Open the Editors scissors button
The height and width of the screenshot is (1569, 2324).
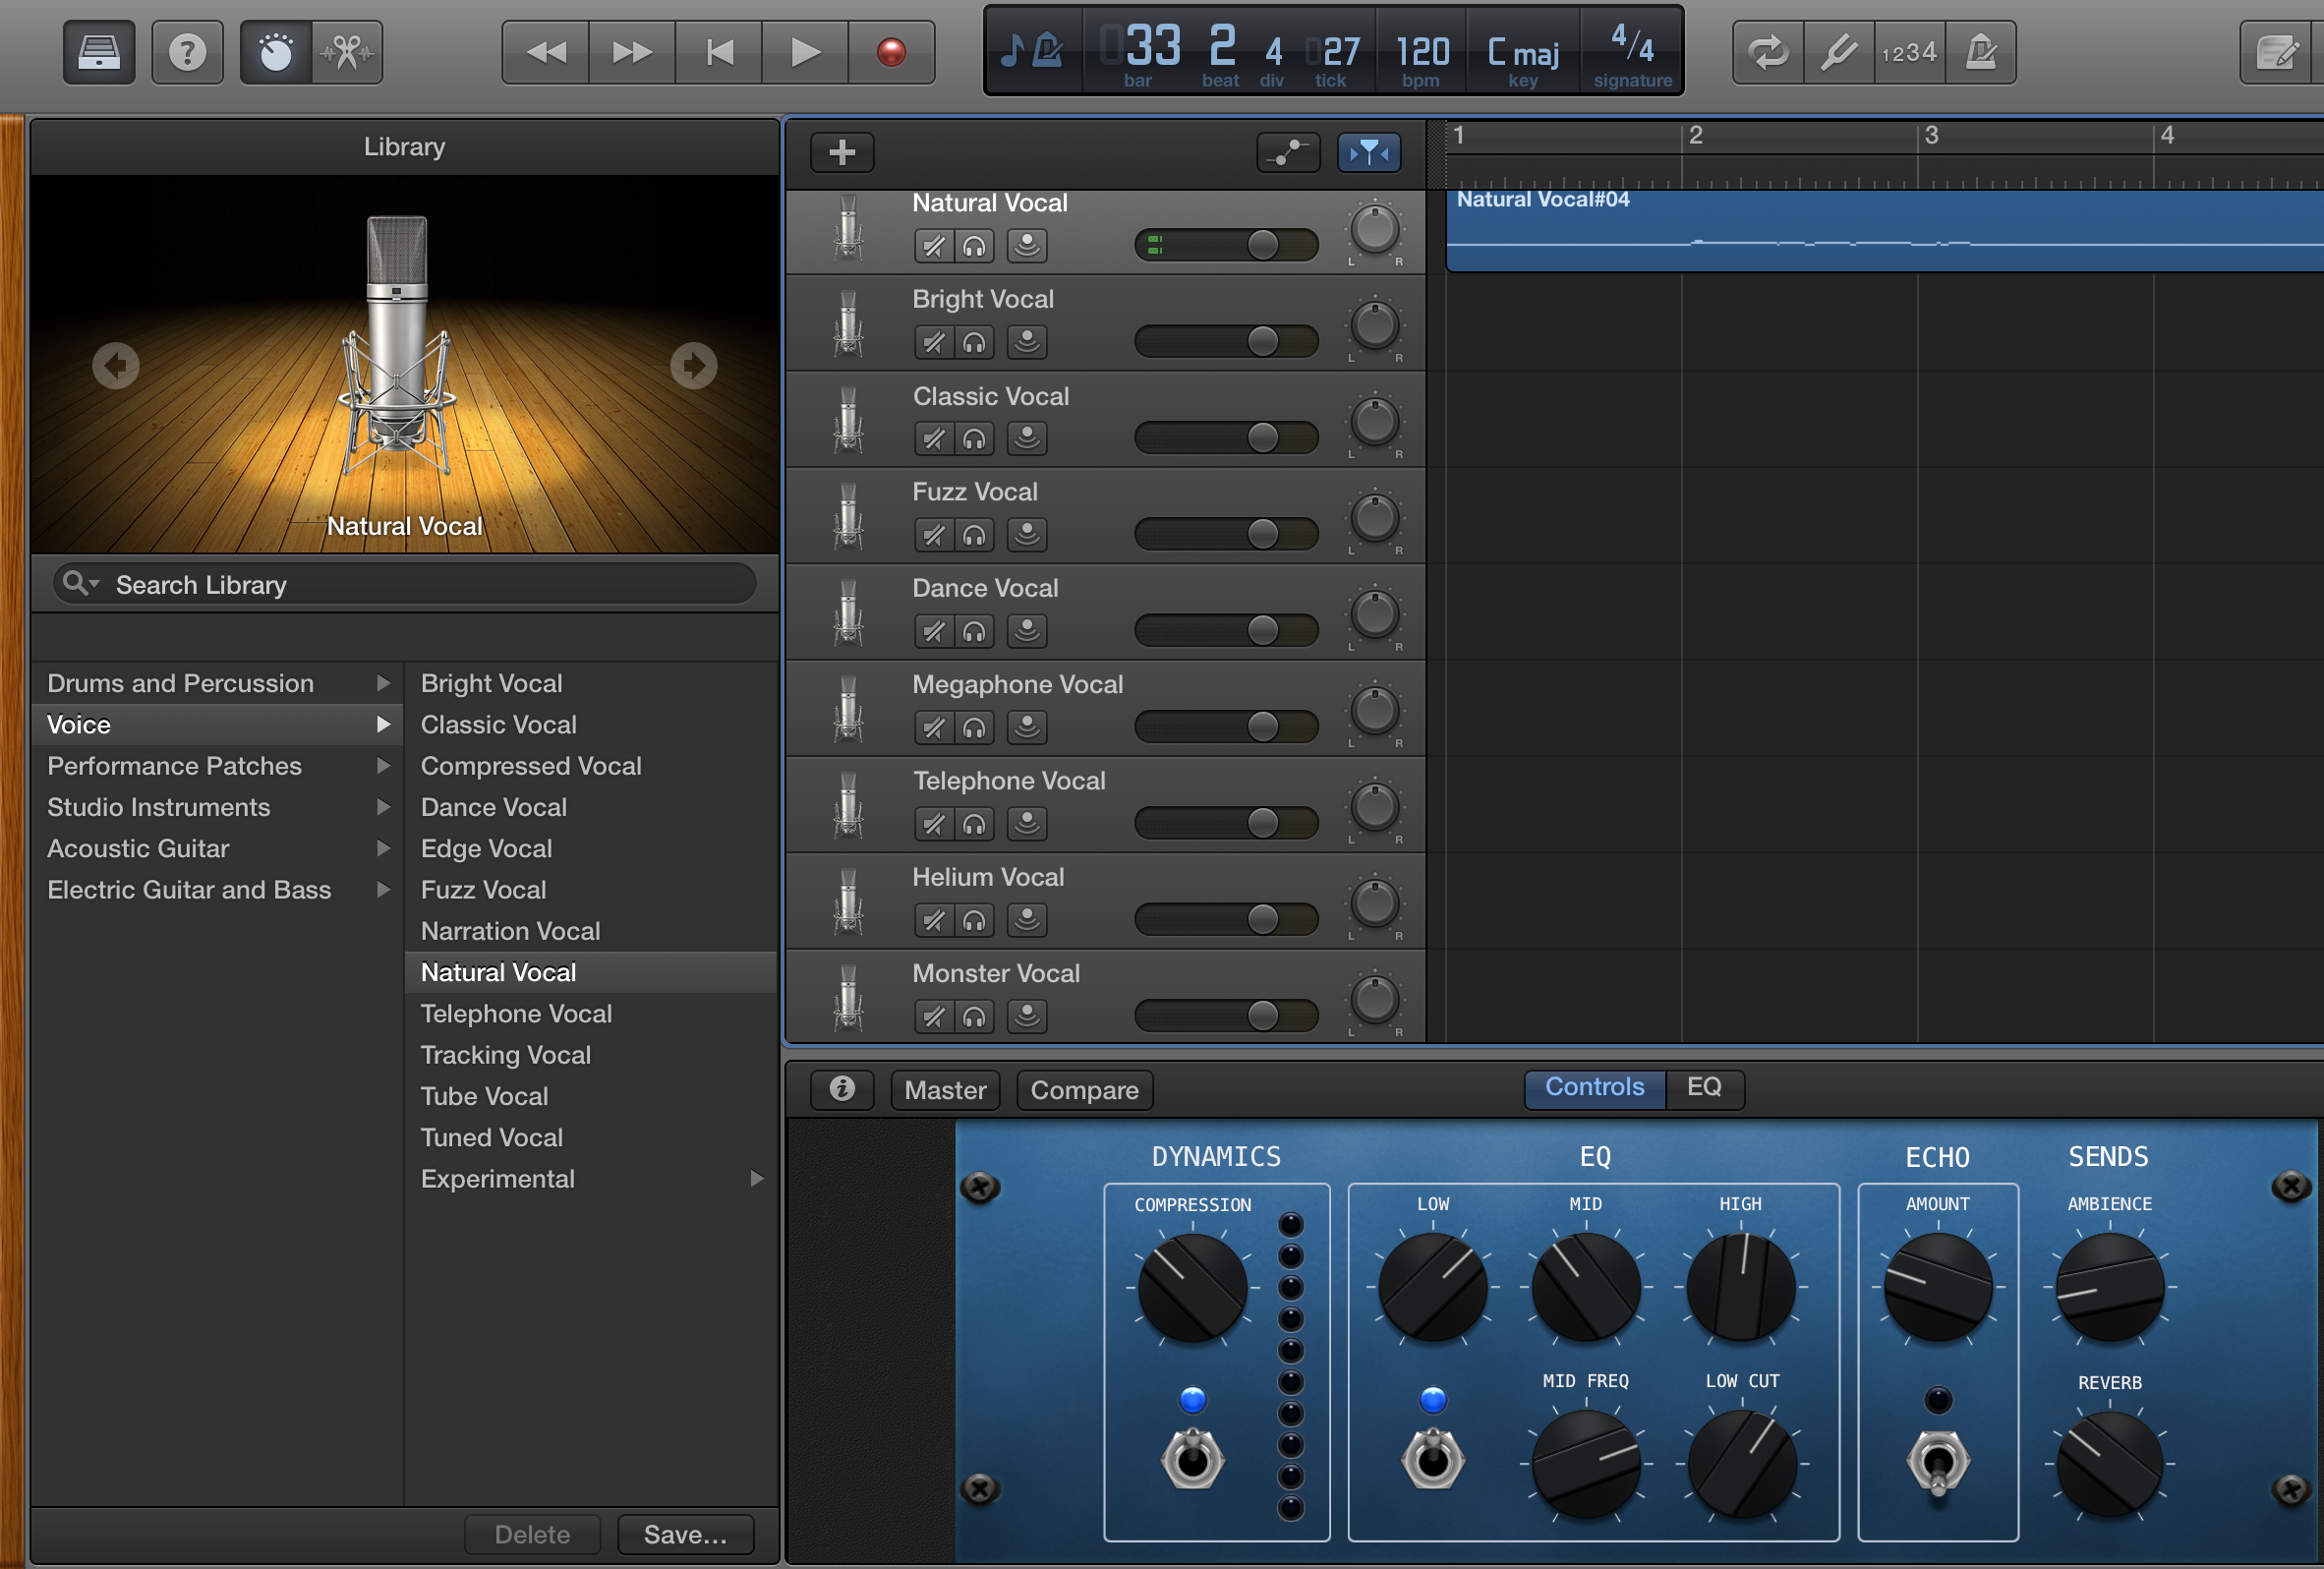click(347, 52)
